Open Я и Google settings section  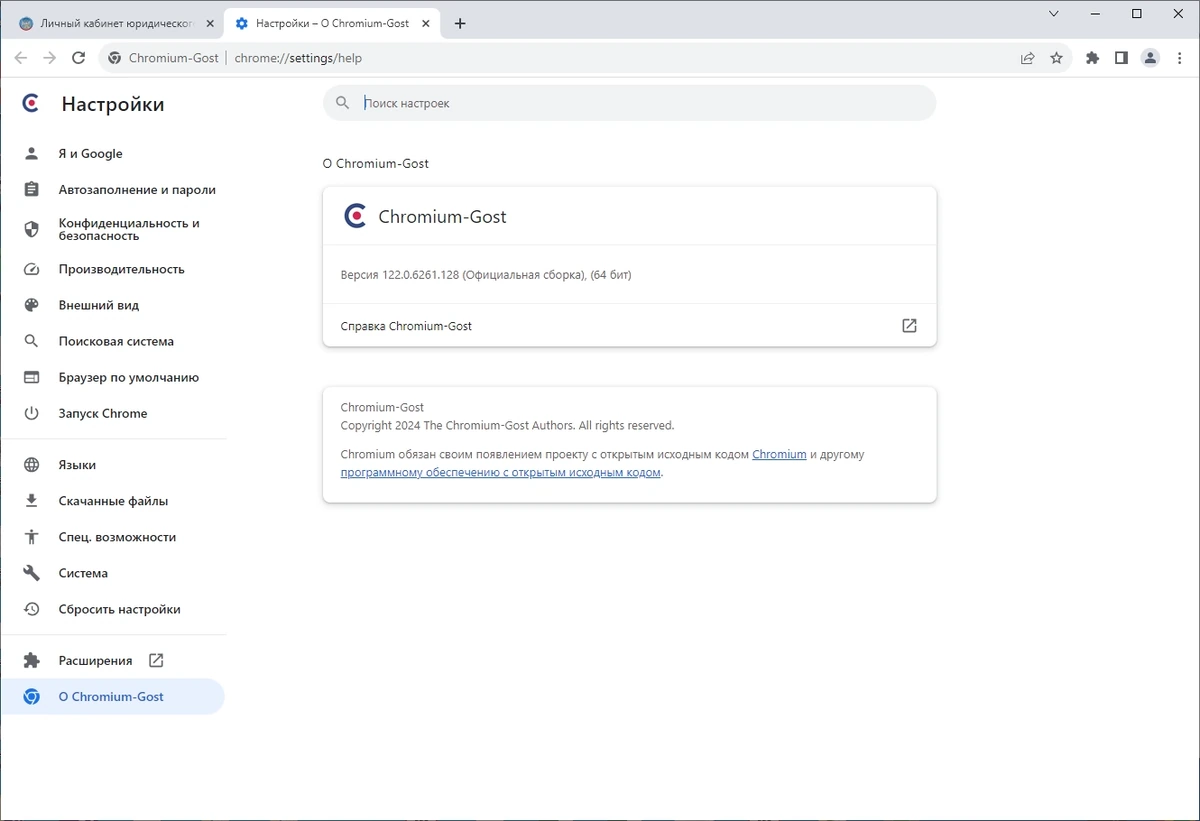tap(113, 154)
